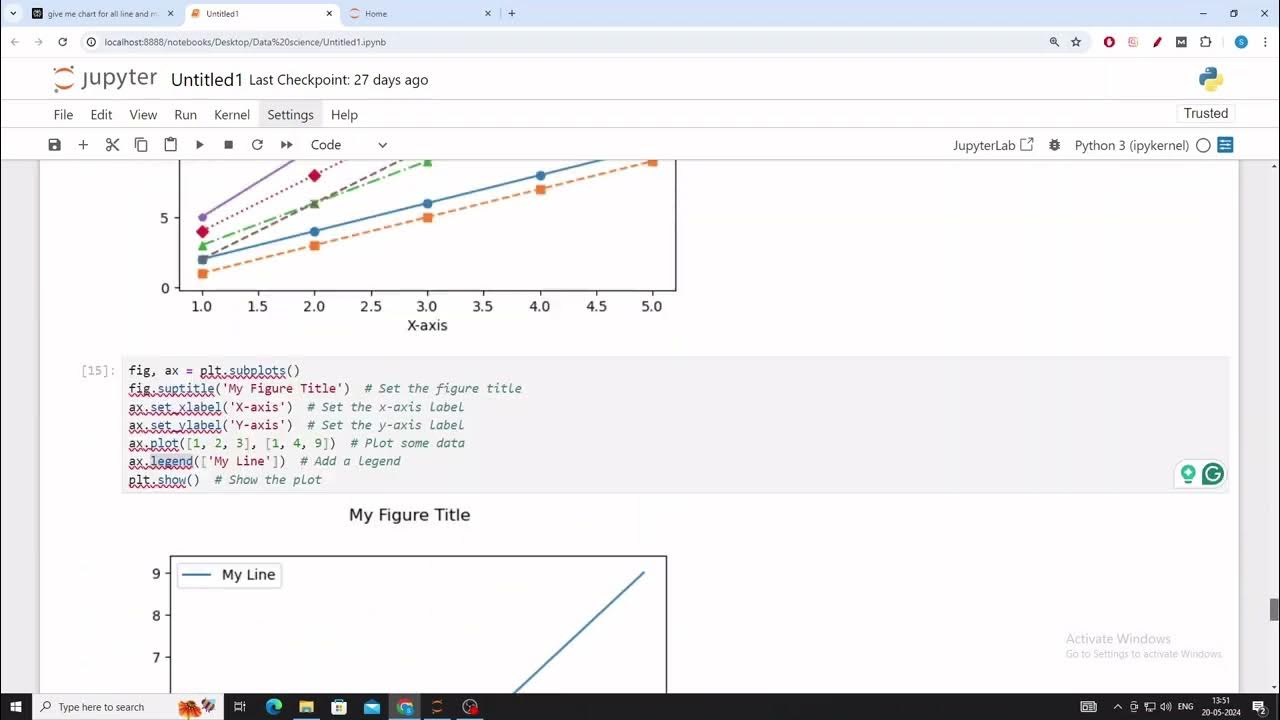Image resolution: width=1280 pixels, height=720 pixels.
Task: Click the Grammarly green G icon
Action: (1213, 474)
